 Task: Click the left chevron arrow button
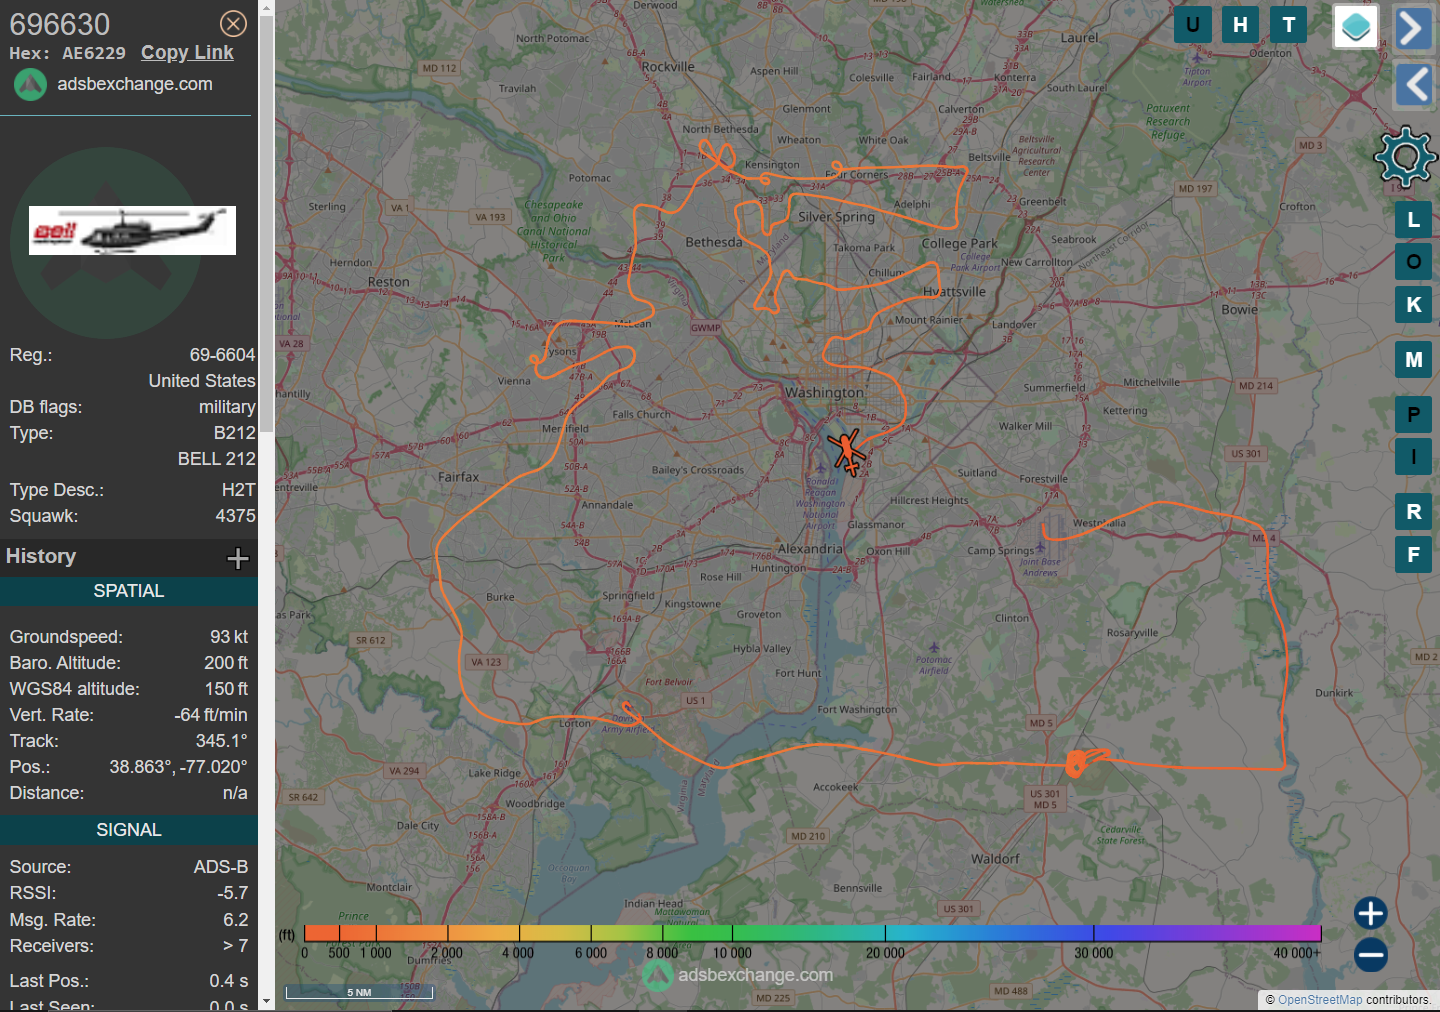click(1414, 85)
